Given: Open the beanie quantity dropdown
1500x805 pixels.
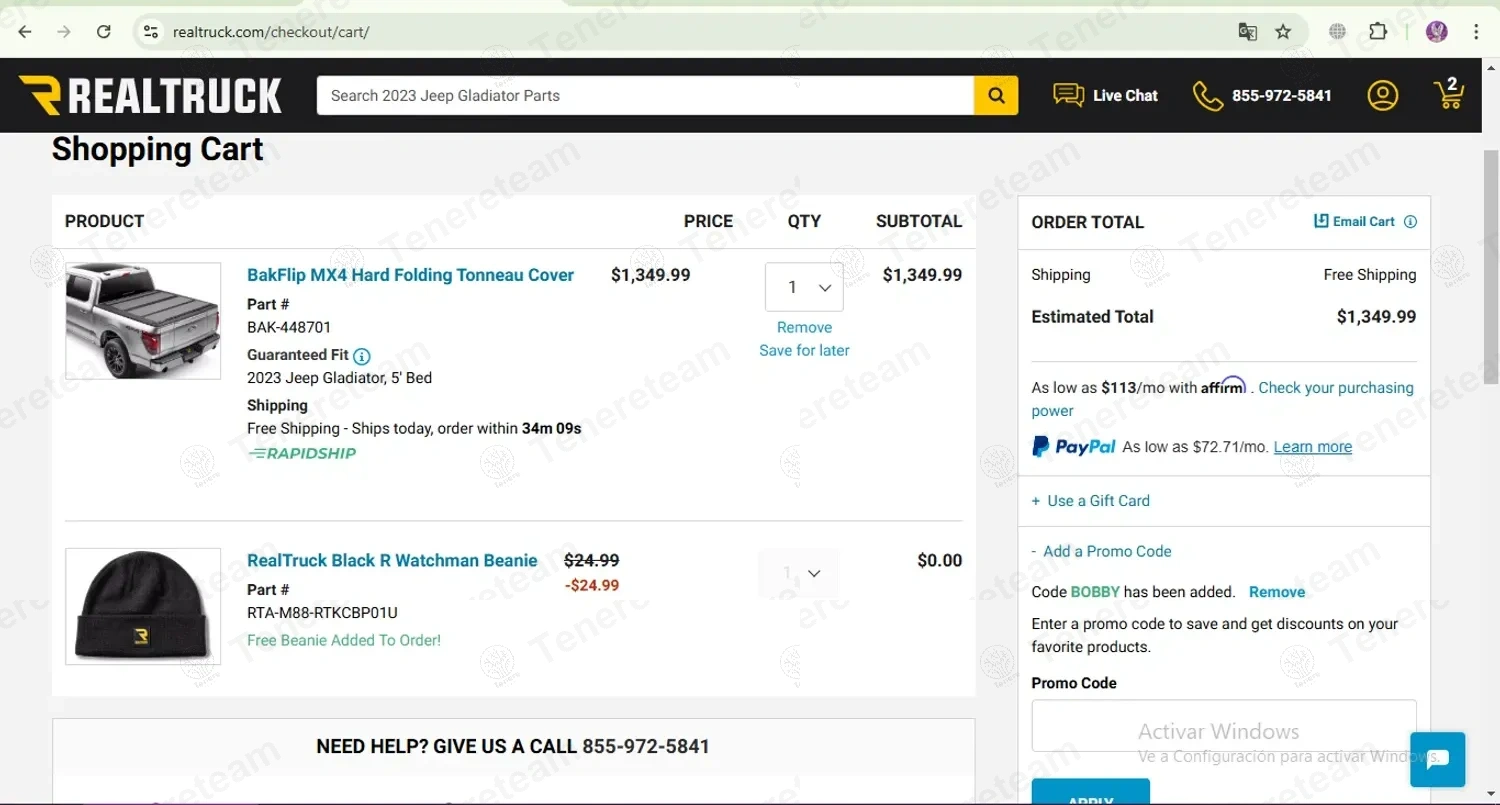Looking at the screenshot, I should point(798,573).
